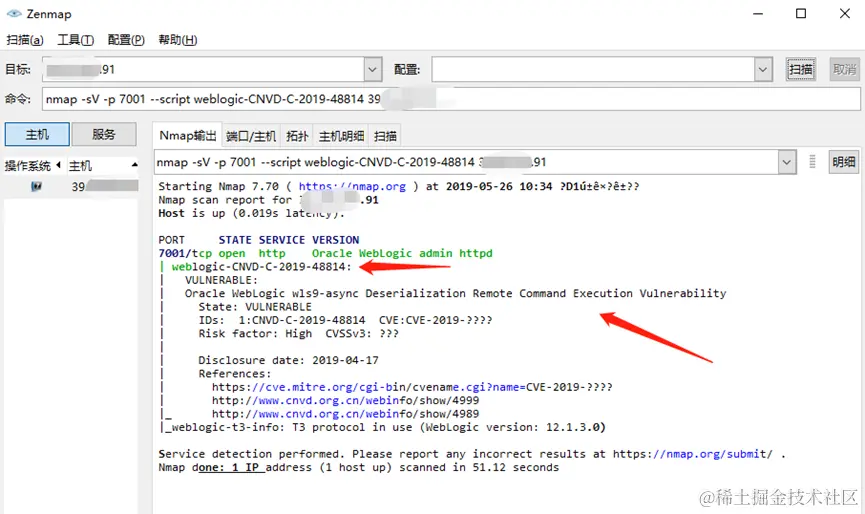Click the 'weblogic-CNVD-C-2019-48814:' script name text
Viewport: 865px width, 514px height.
[261, 267]
